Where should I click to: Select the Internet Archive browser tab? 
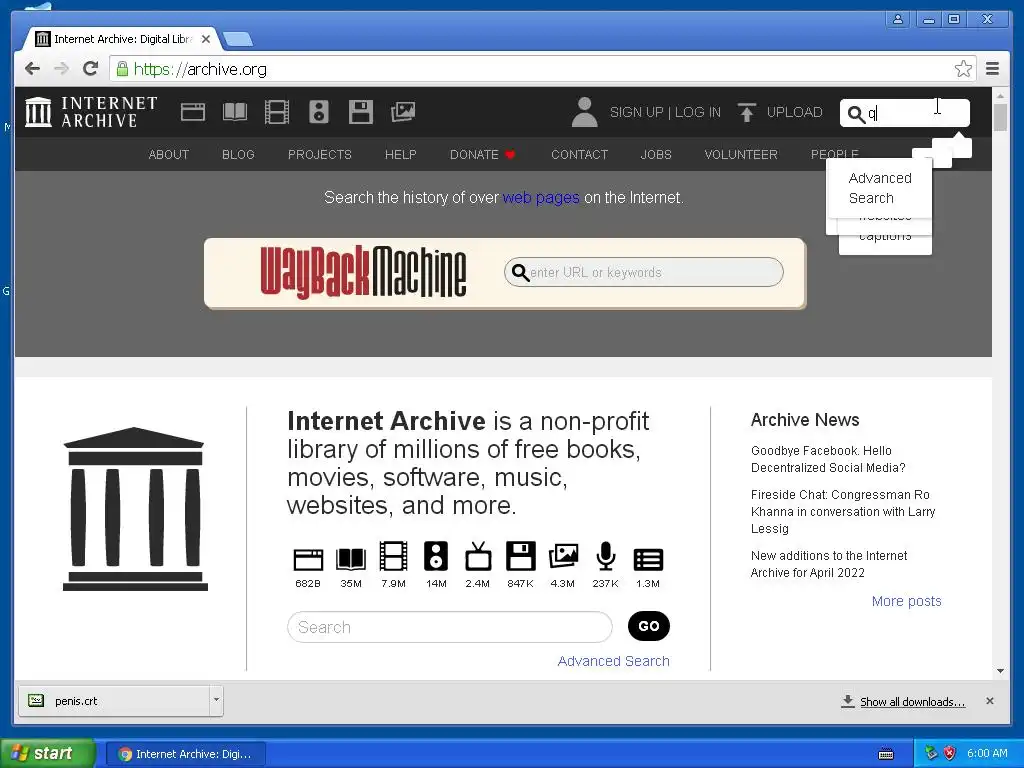click(x=121, y=39)
